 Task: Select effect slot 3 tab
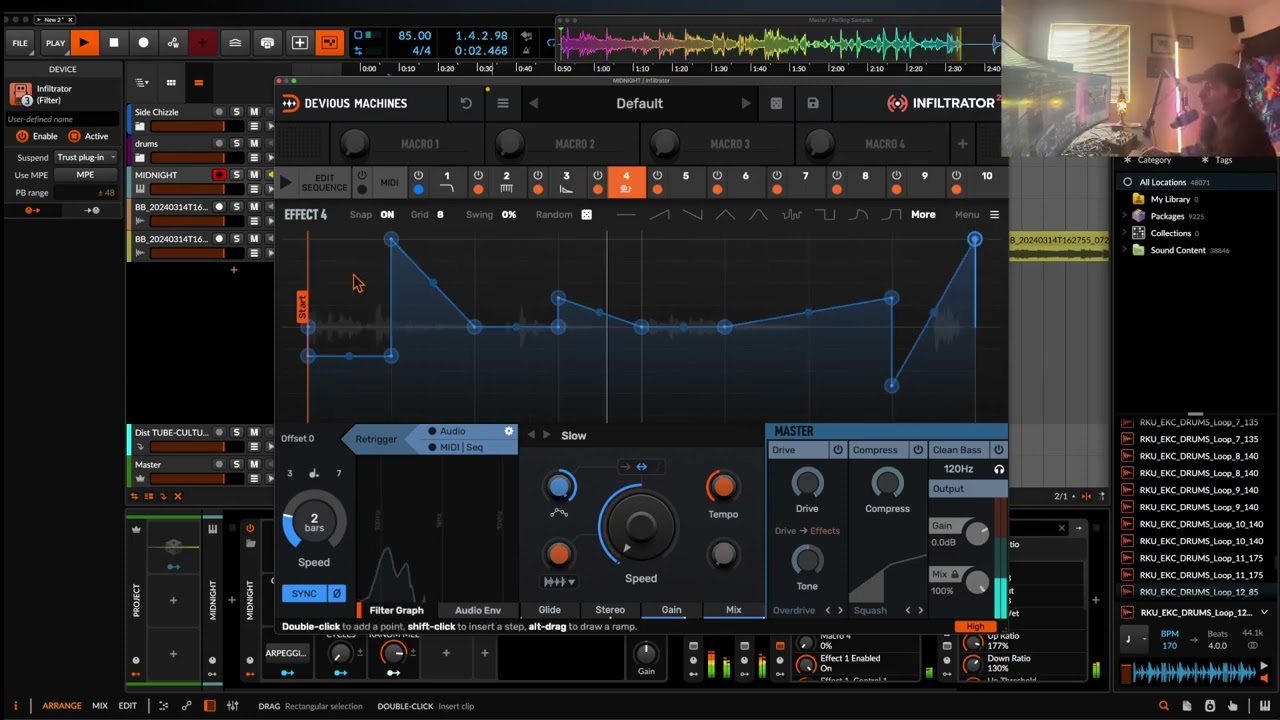(x=566, y=182)
